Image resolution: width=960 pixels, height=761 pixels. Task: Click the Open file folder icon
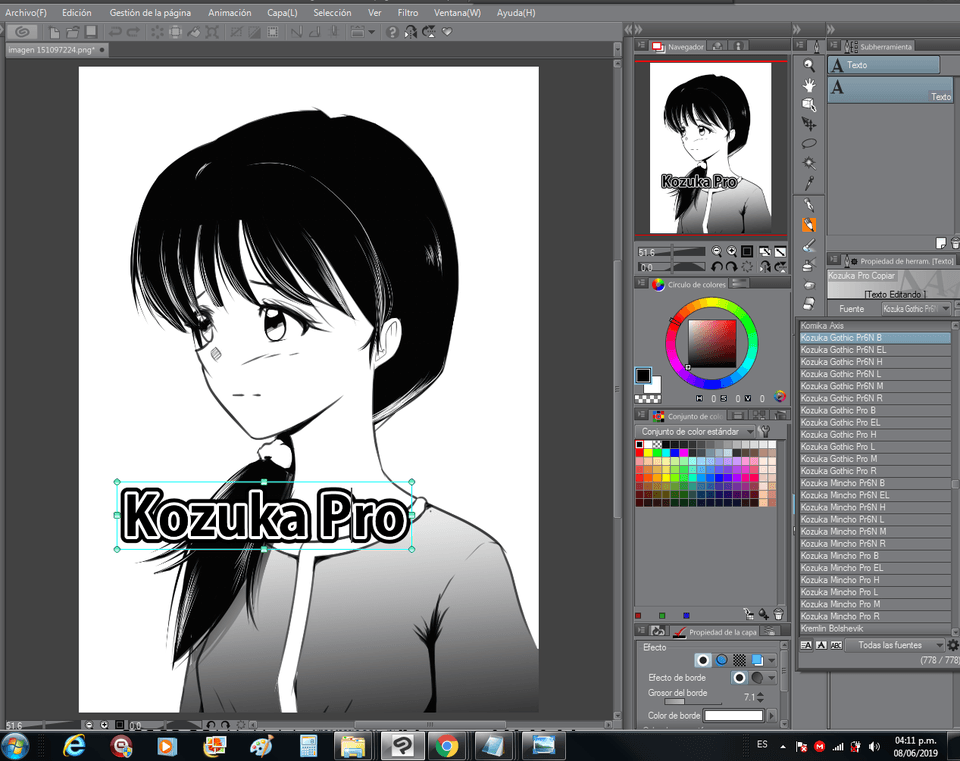pos(73,32)
